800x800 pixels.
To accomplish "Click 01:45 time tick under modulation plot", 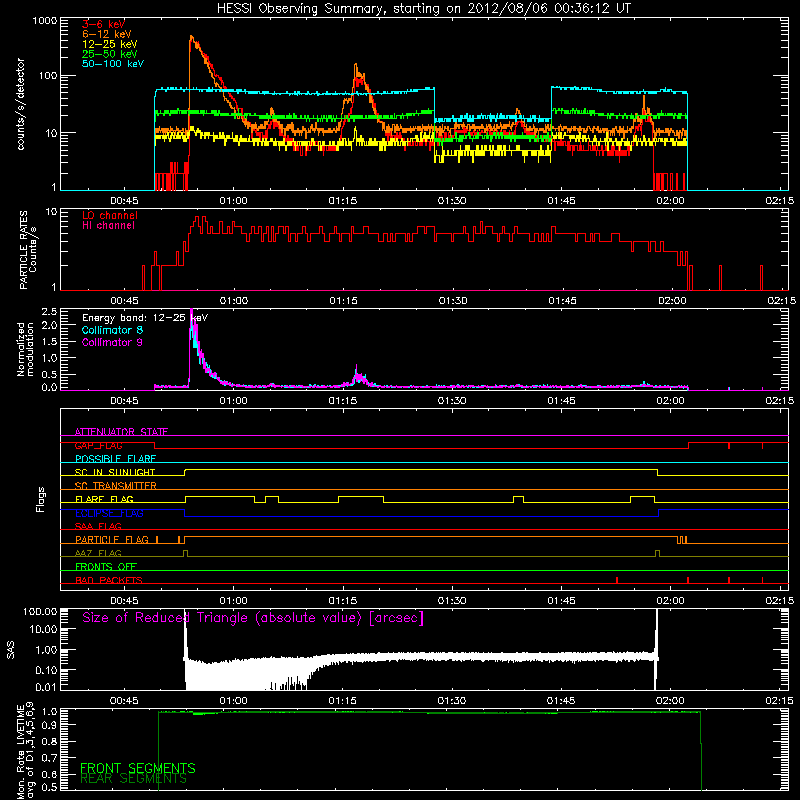I will point(562,401).
